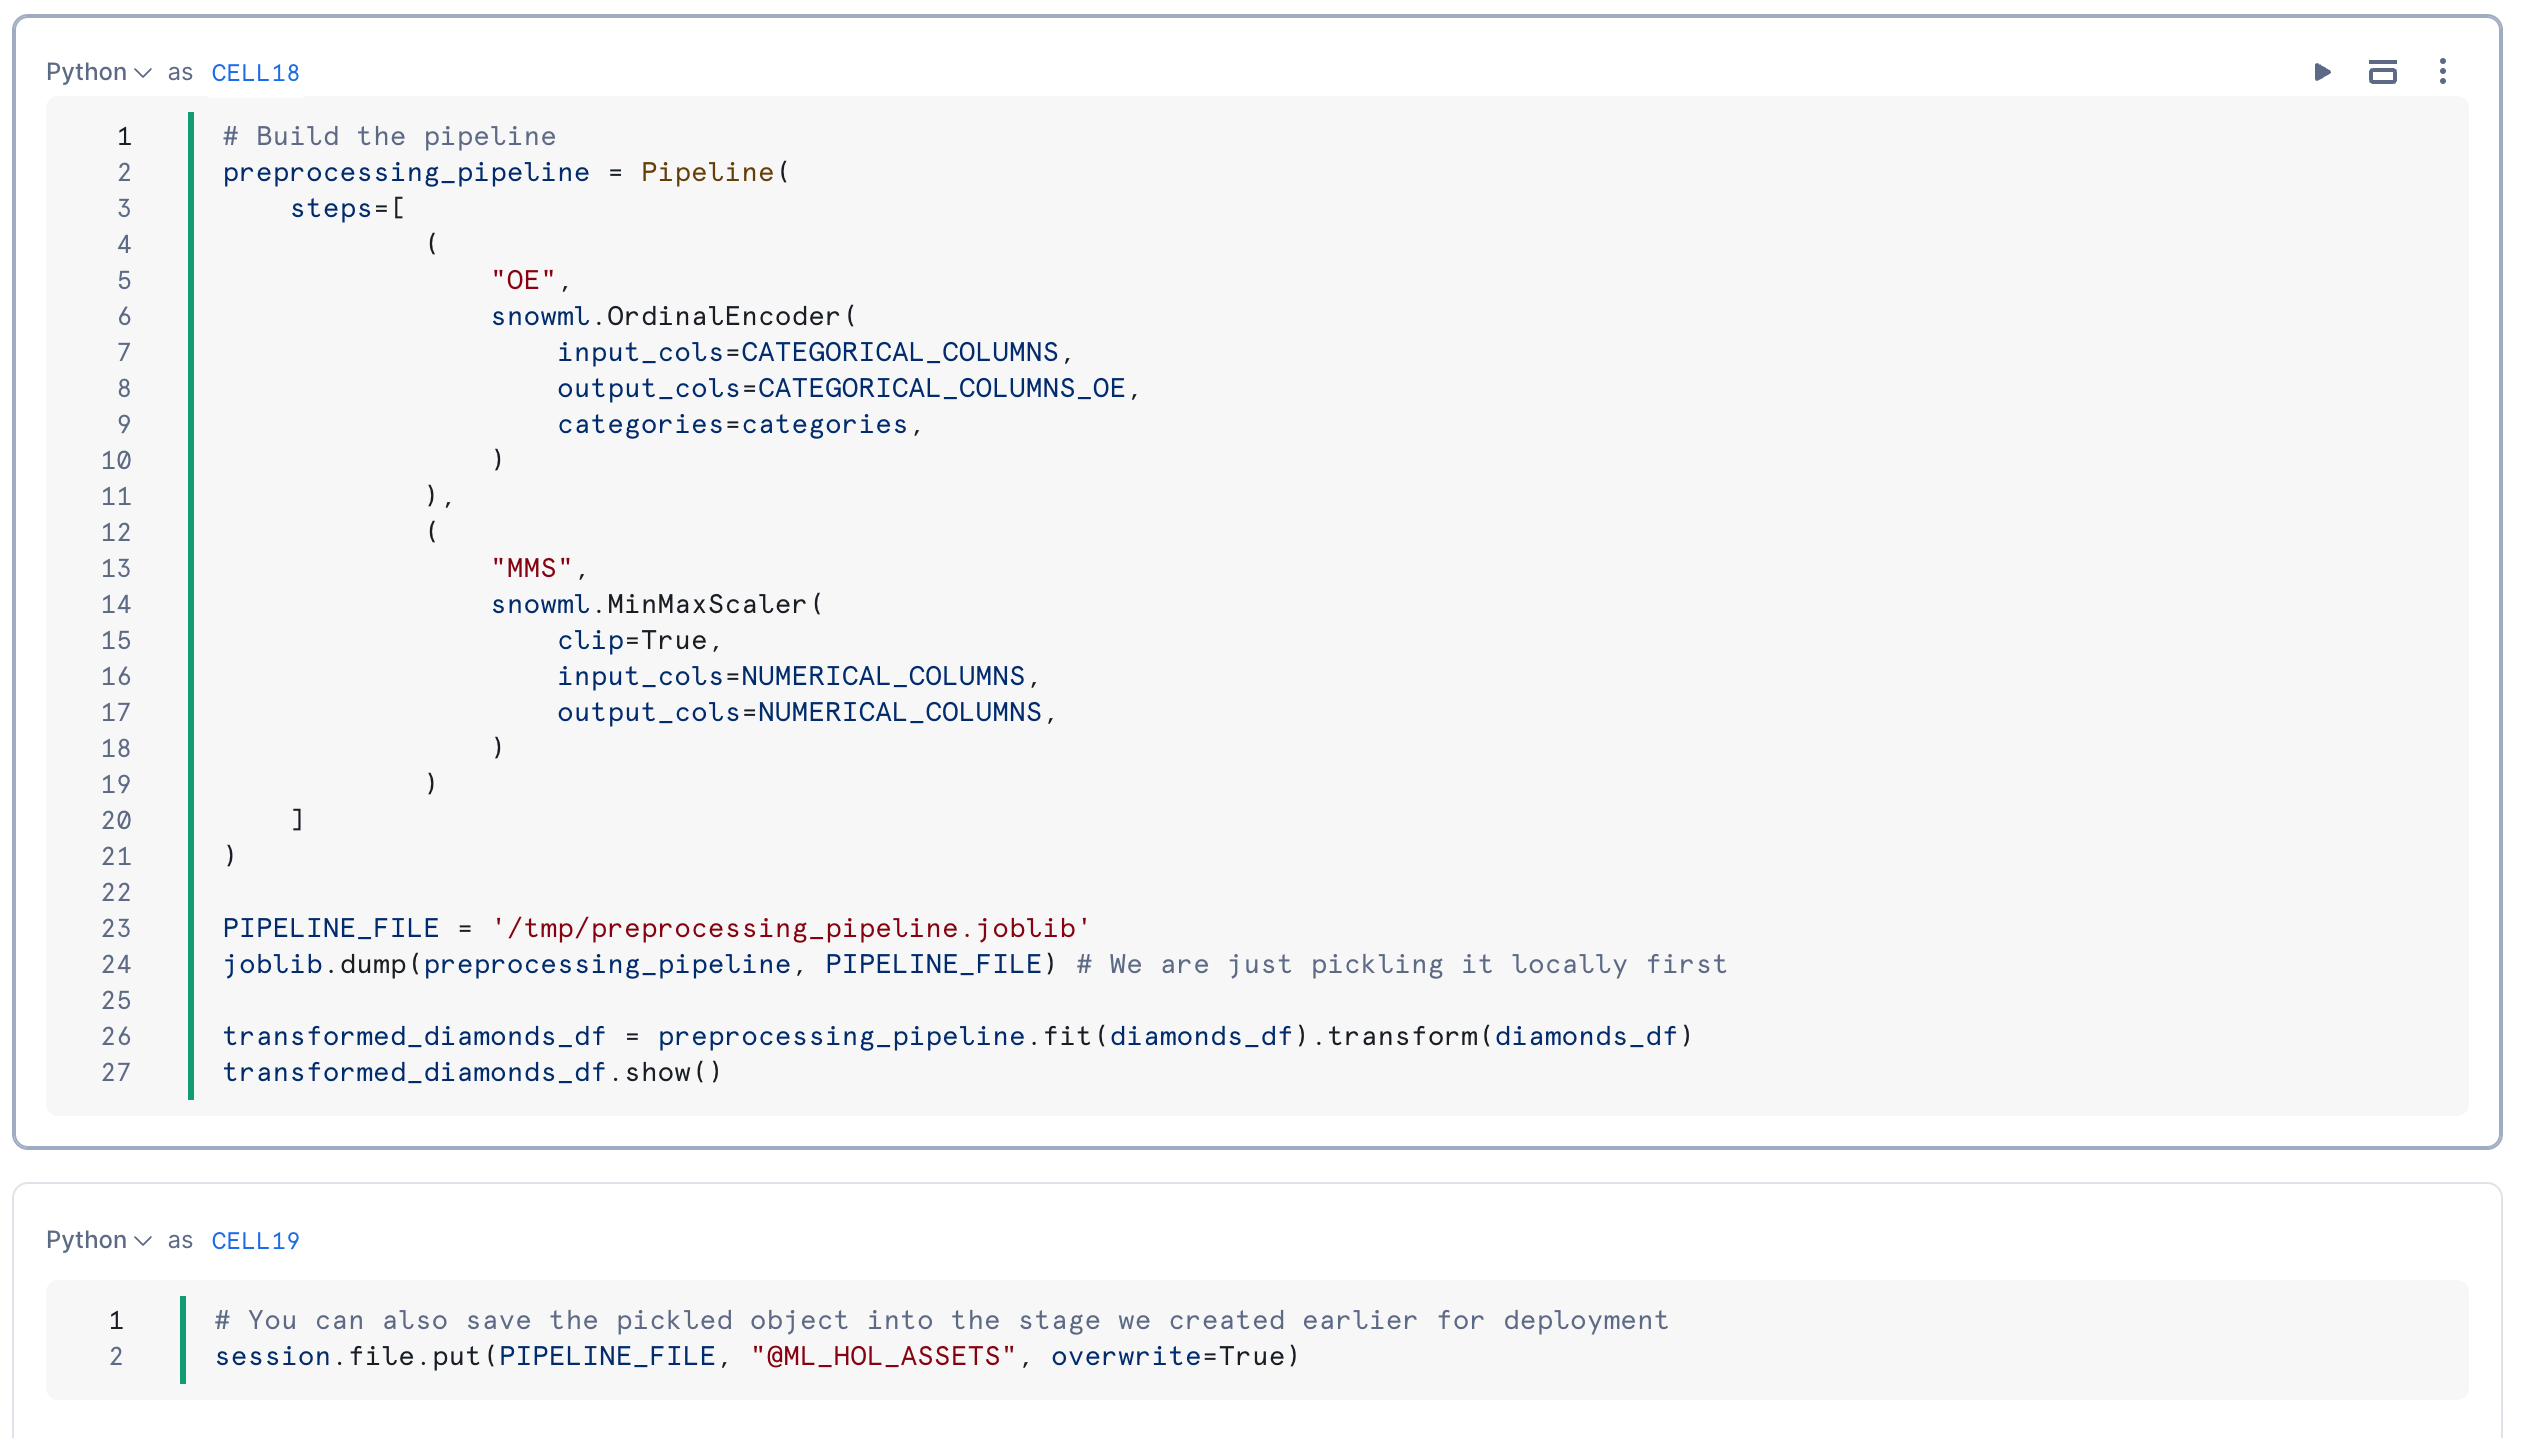
Task: Click the PIPELINE_FILE assignment line
Action: (x=655, y=928)
